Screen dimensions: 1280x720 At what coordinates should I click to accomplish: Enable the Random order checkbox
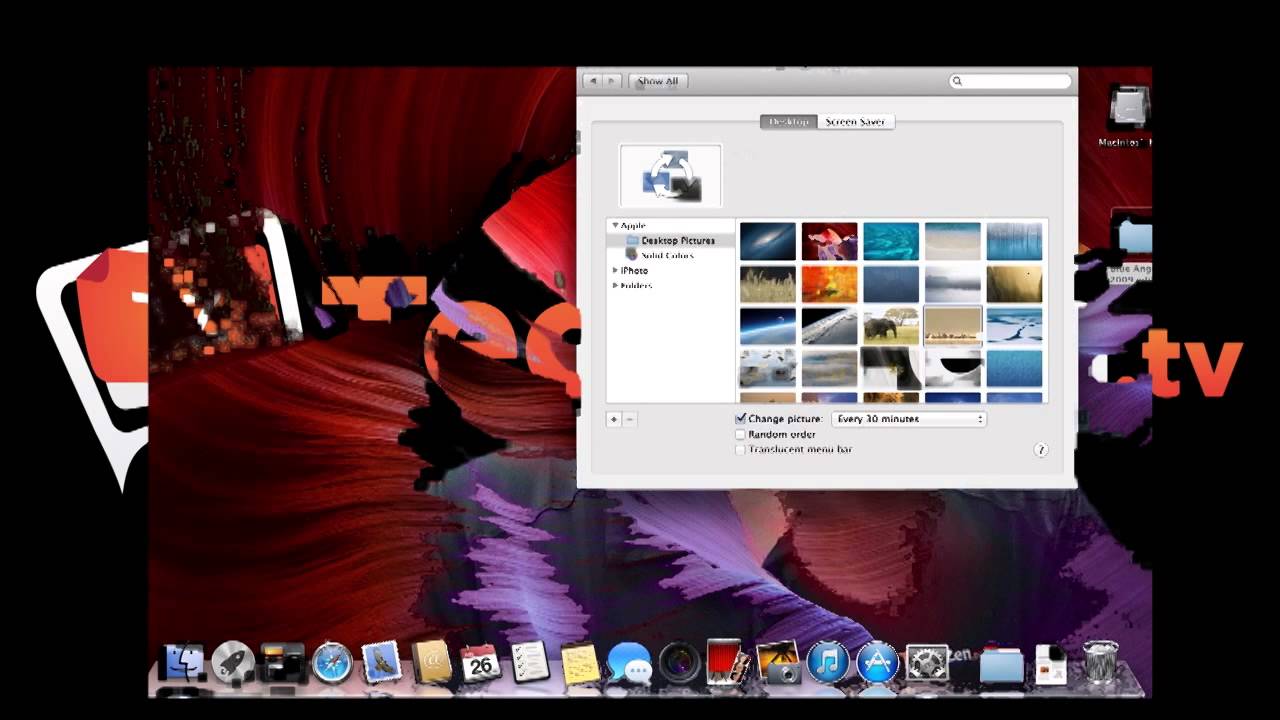(x=741, y=434)
